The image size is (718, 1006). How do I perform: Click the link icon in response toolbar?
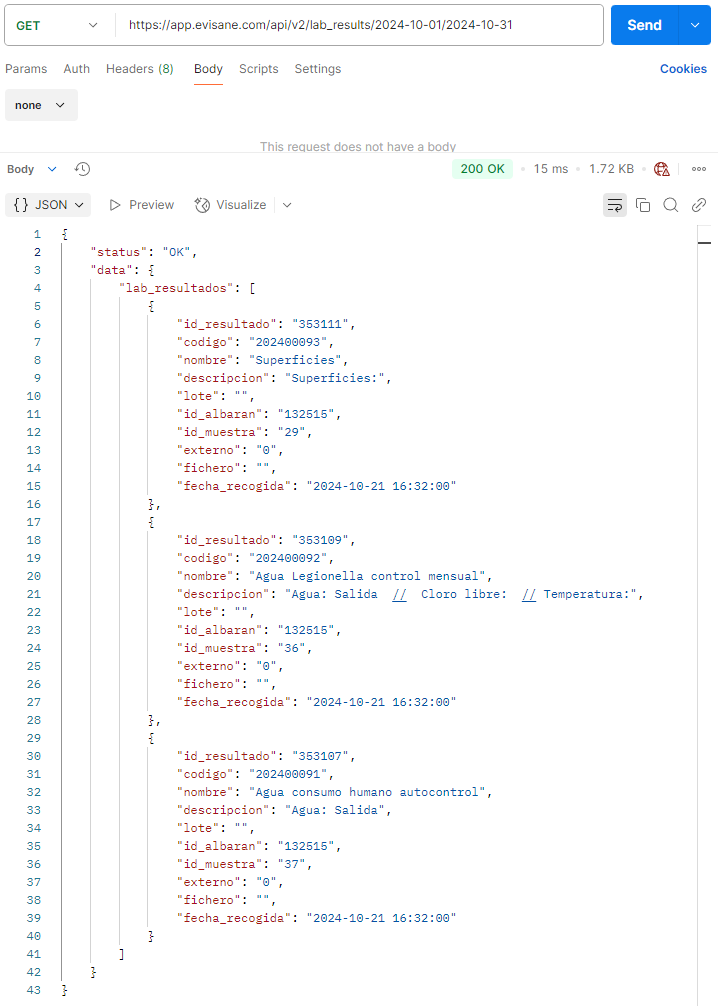(699, 205)
